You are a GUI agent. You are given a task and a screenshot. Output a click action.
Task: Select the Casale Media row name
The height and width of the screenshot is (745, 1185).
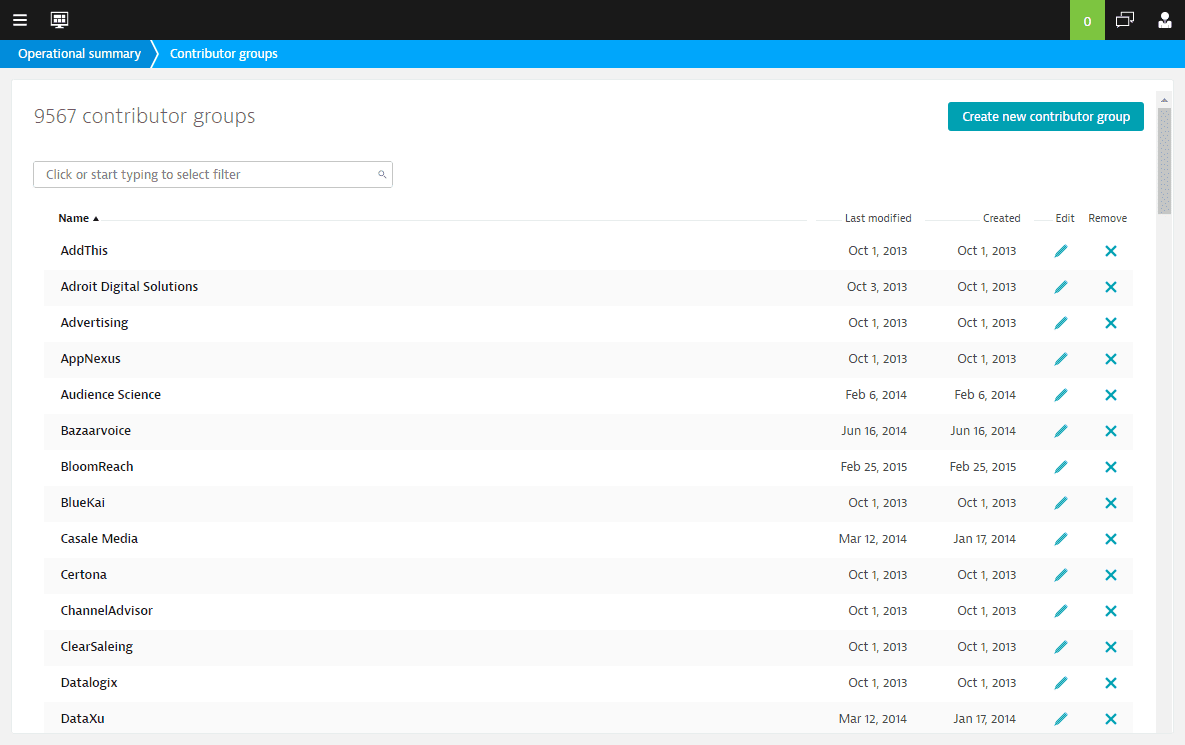pyautogui.click(x=99, y=539)
